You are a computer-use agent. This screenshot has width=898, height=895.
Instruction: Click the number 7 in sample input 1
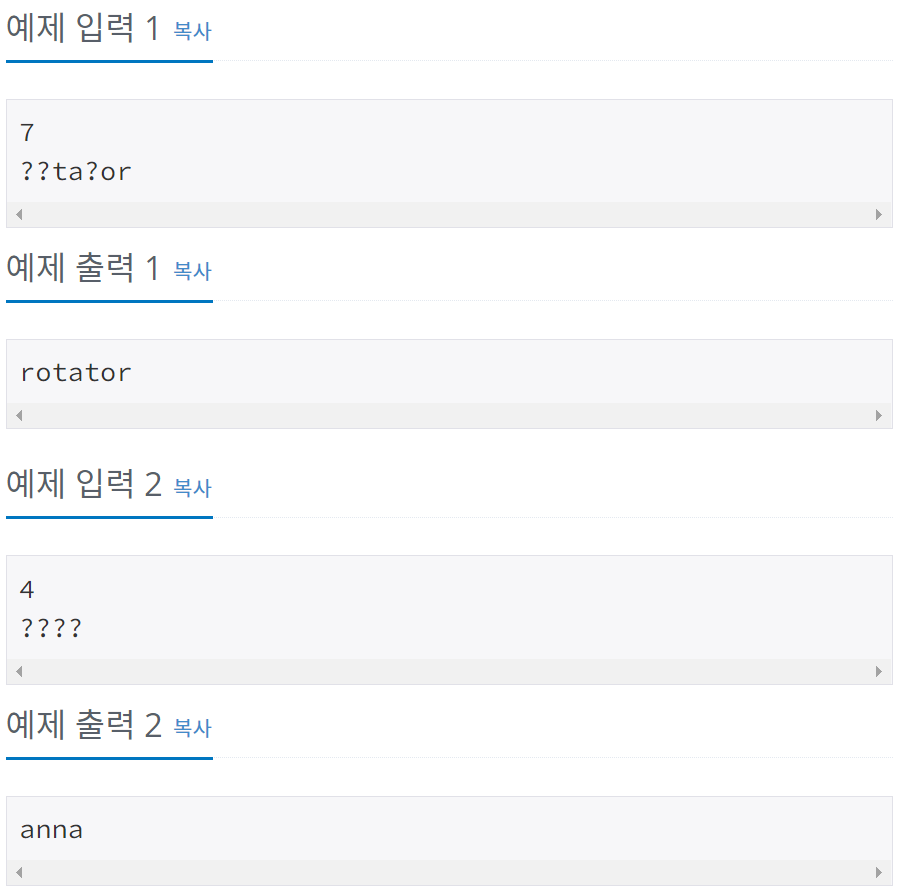25,132
